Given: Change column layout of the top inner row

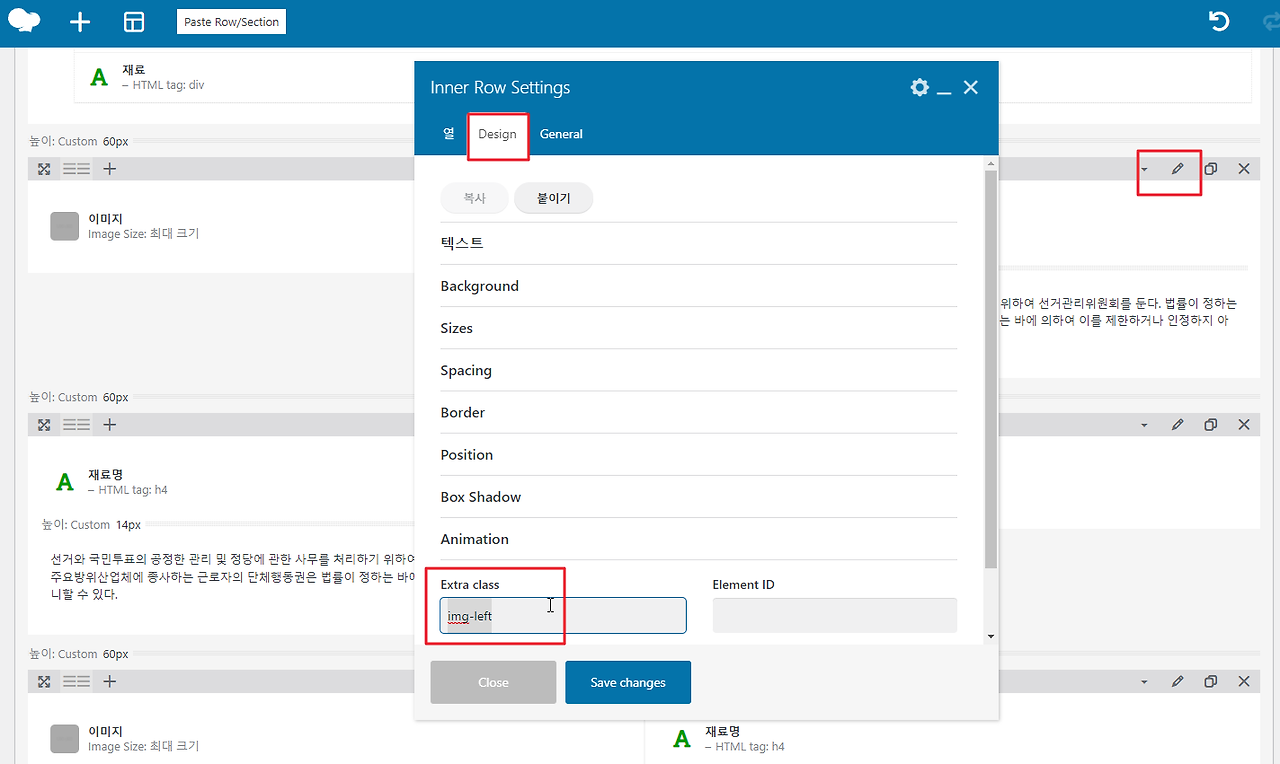Looking at the screenshot, I should point(77,169).
